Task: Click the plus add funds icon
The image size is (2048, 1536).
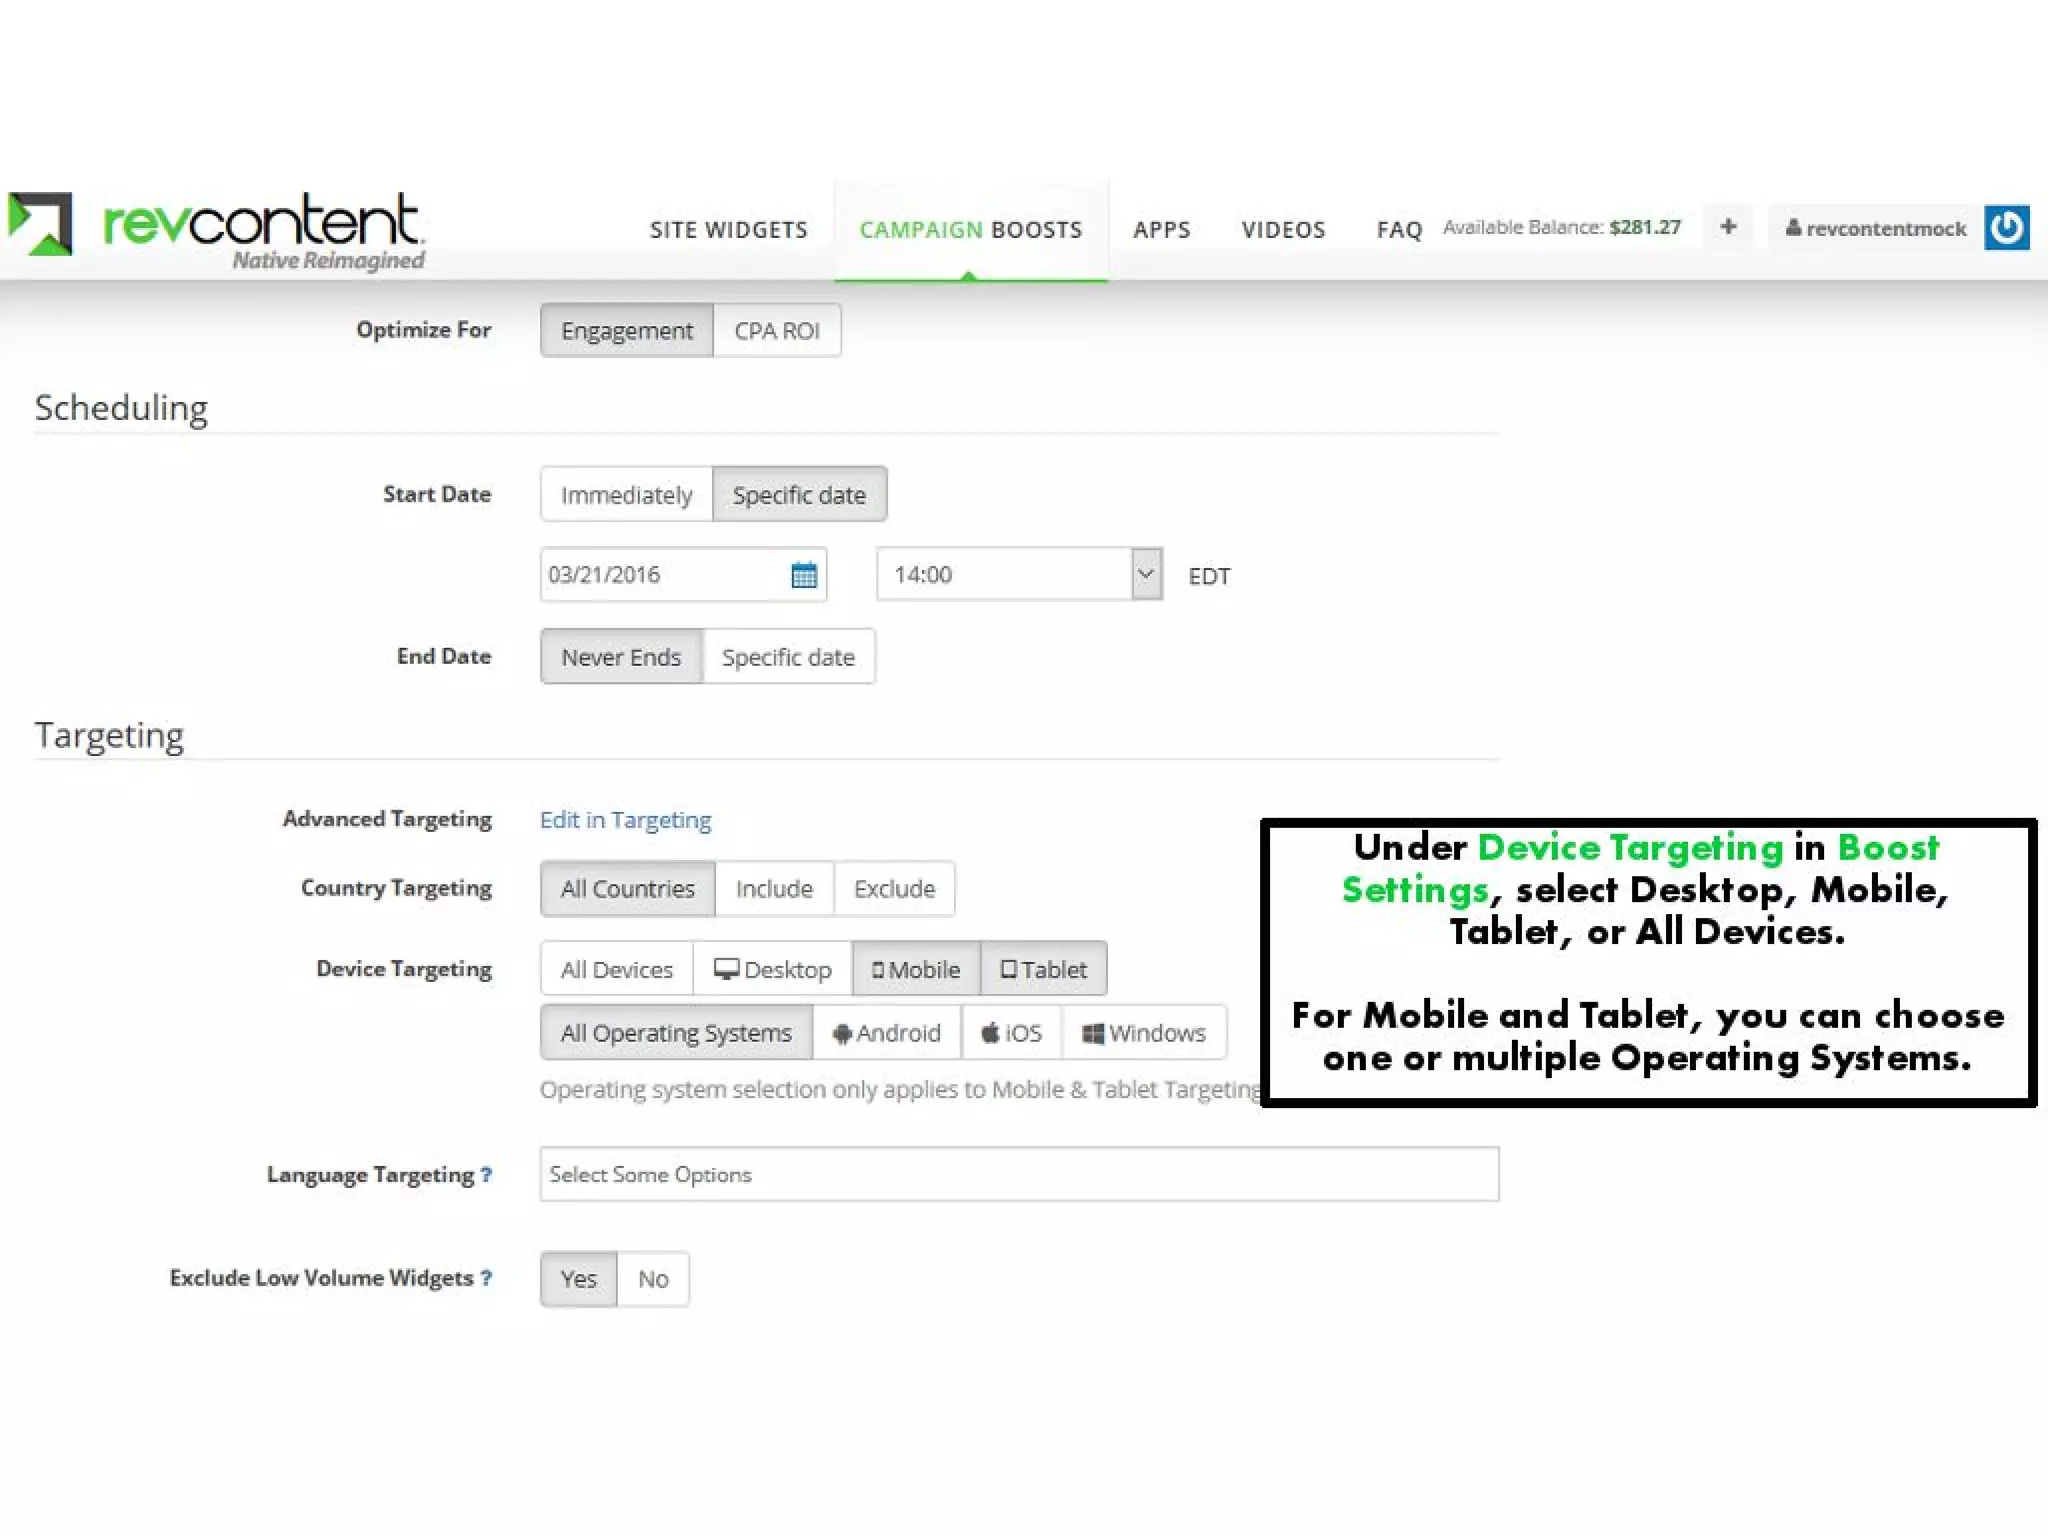Action: coord(1727,227)
